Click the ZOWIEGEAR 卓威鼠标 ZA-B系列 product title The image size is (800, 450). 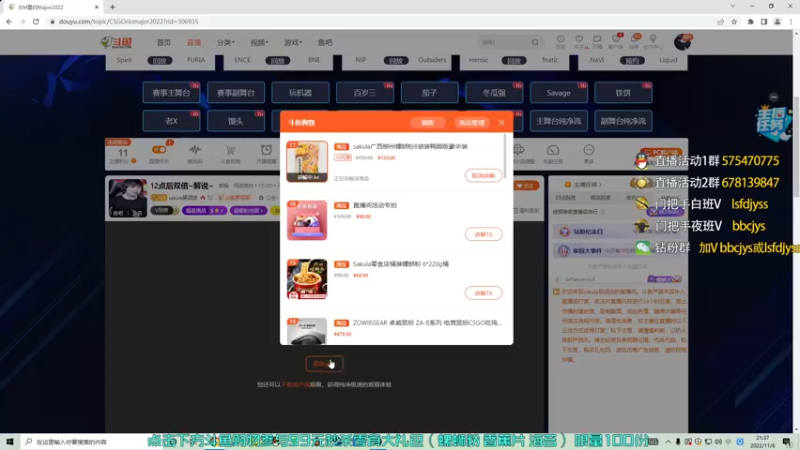(427, 322)
